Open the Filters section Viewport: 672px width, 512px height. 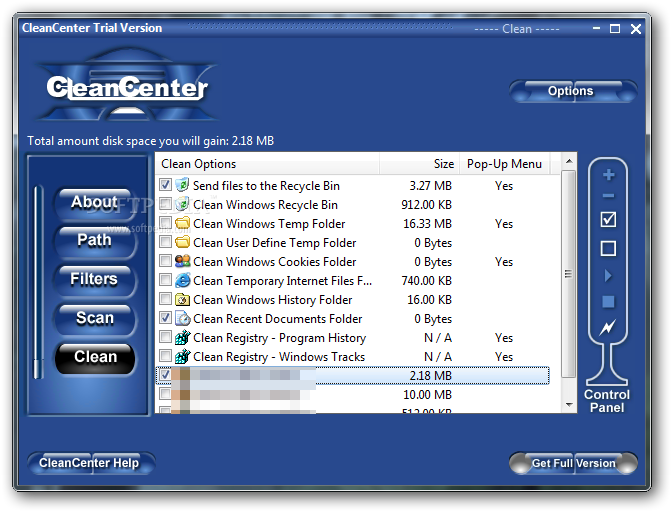point(94,279)
